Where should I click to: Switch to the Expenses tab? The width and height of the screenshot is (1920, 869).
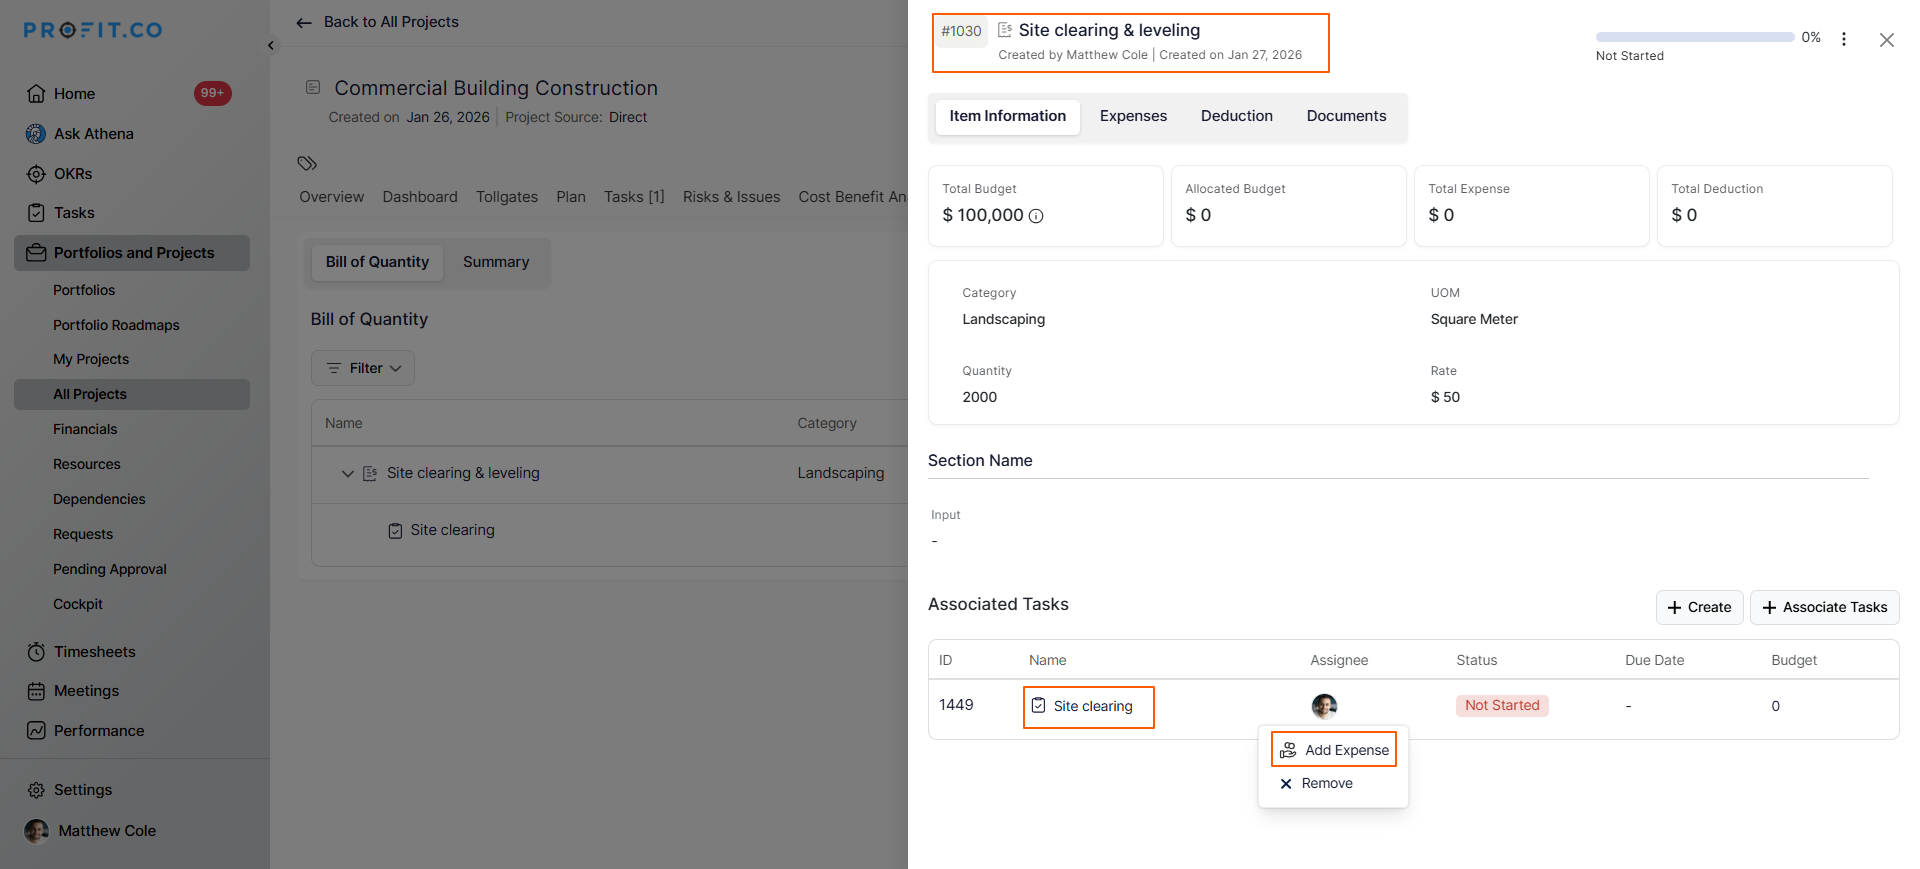pyautogui.click(x=1133, y=116)
